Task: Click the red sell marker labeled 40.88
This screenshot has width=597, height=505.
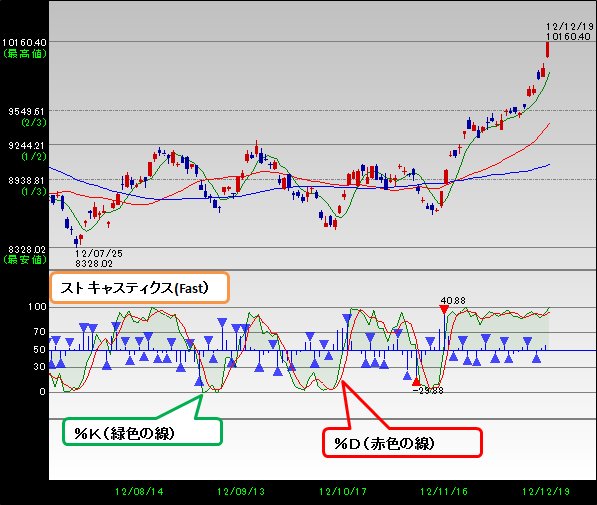Action: click(x=444, y=309)
